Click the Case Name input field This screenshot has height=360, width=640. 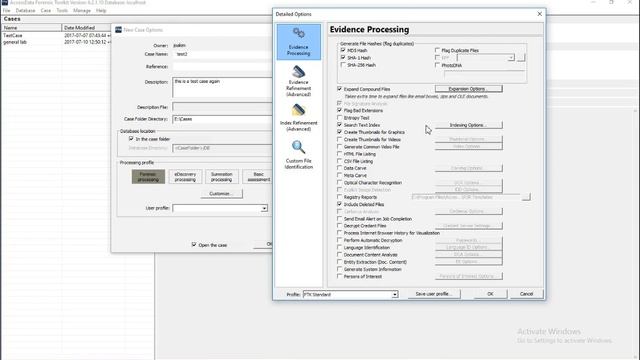pyautogui.click(x=222, y=54)
